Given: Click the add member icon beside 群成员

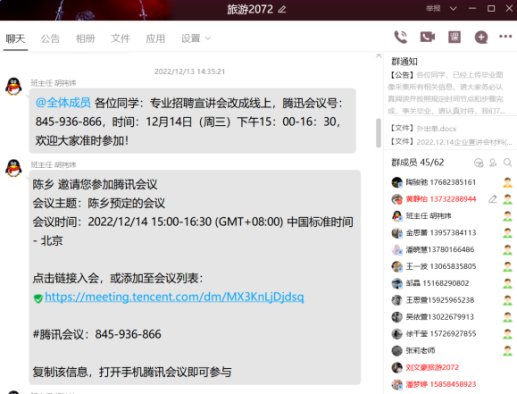Looking at the screenshot, I should tap(493, 162).
